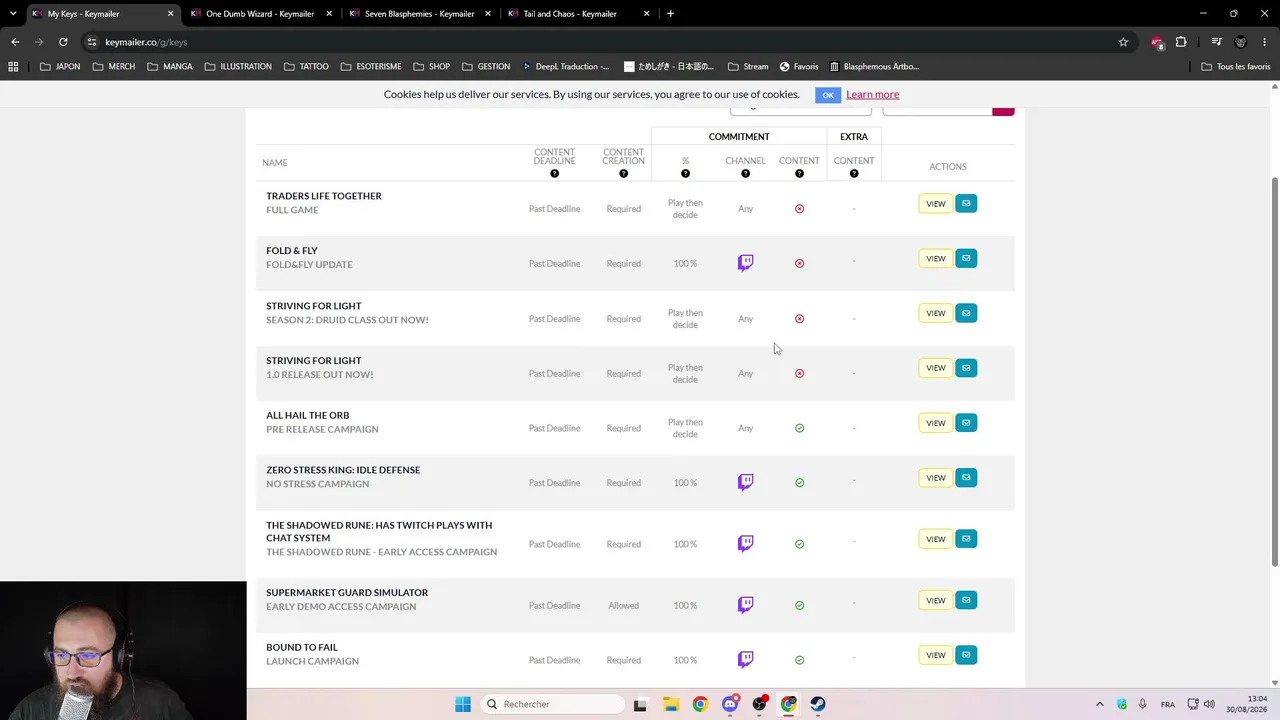The height and width of the screenshot is (720, 1280).
Task: Click the ZERO STRESS KING: IDLE DEFENSE title
Action: [343, 470]
